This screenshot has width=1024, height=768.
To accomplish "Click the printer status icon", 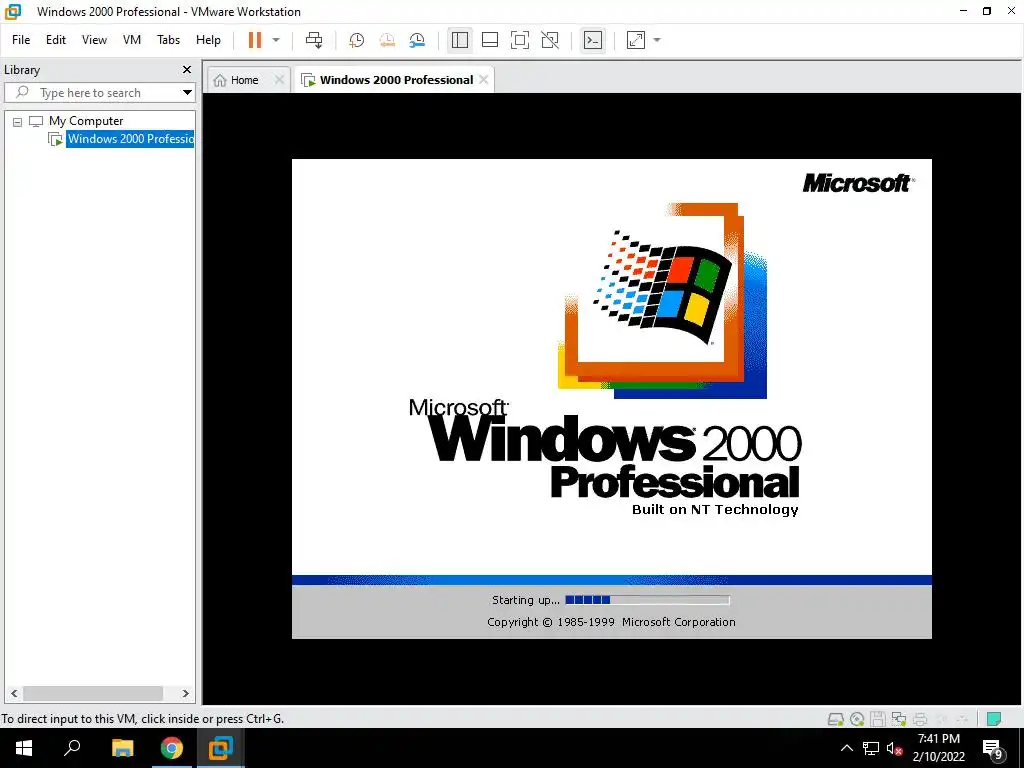I will click(x=920, y=719).
